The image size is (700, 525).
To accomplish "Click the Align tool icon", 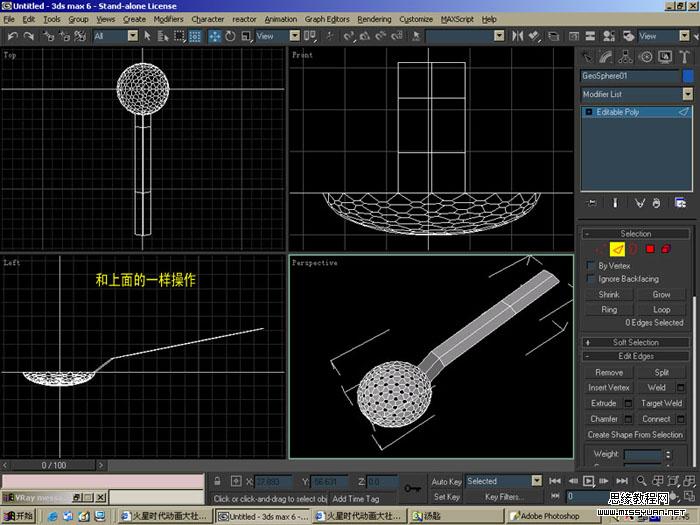I will pos(534,36).
